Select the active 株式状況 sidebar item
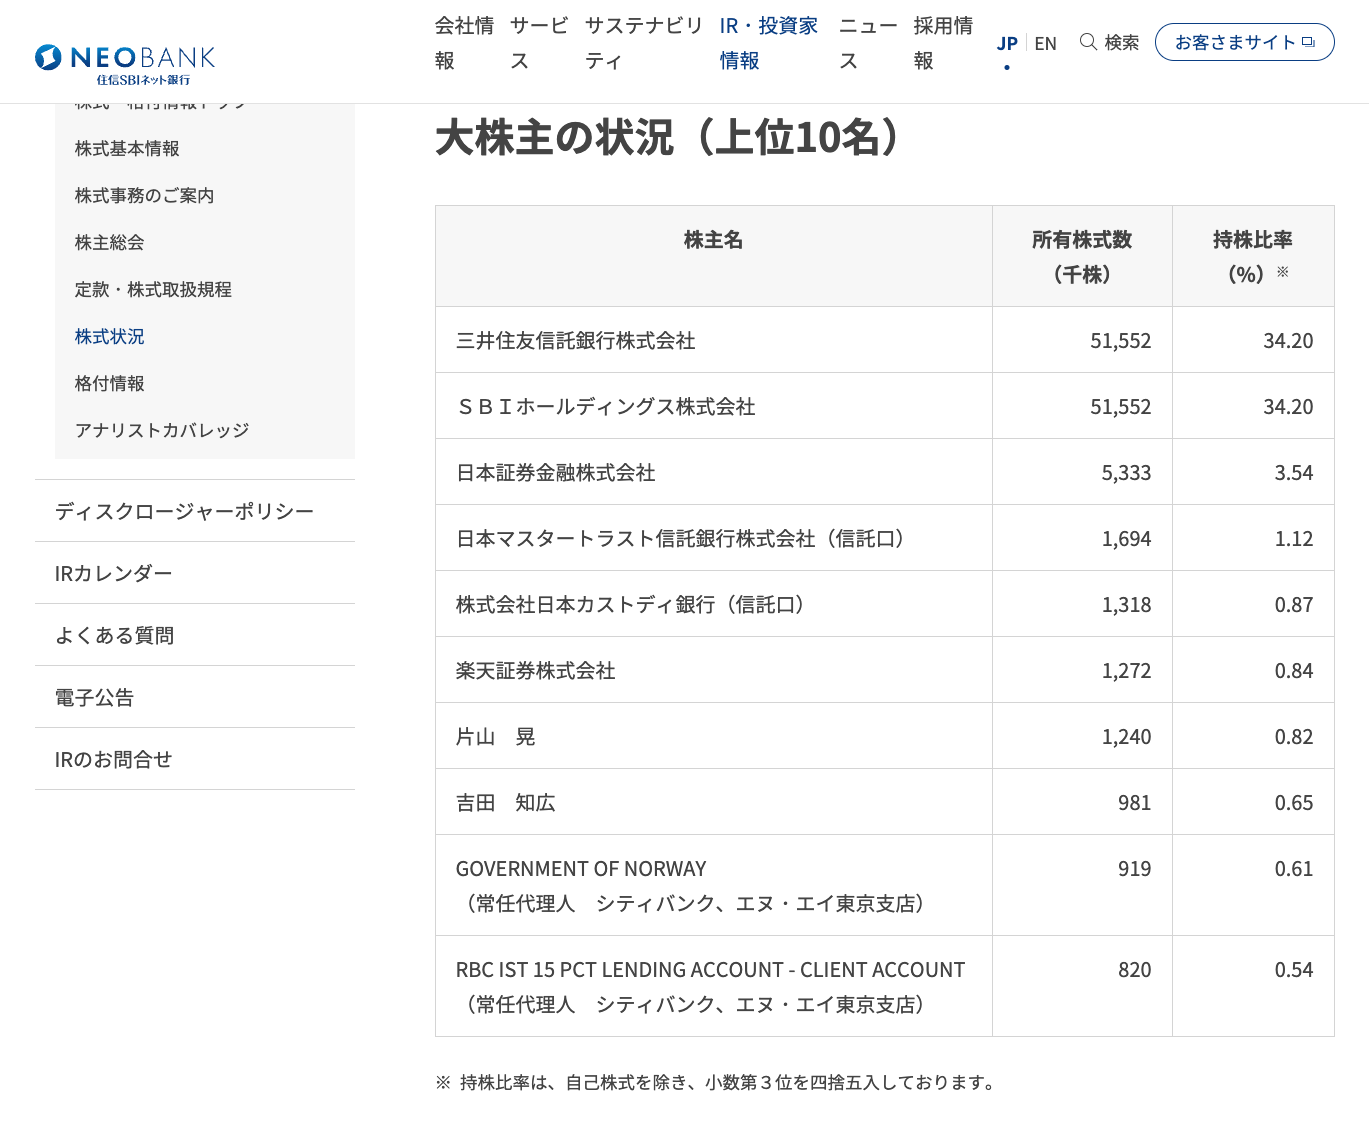The image size is (1369, 1123). click(x=109, y=337)
